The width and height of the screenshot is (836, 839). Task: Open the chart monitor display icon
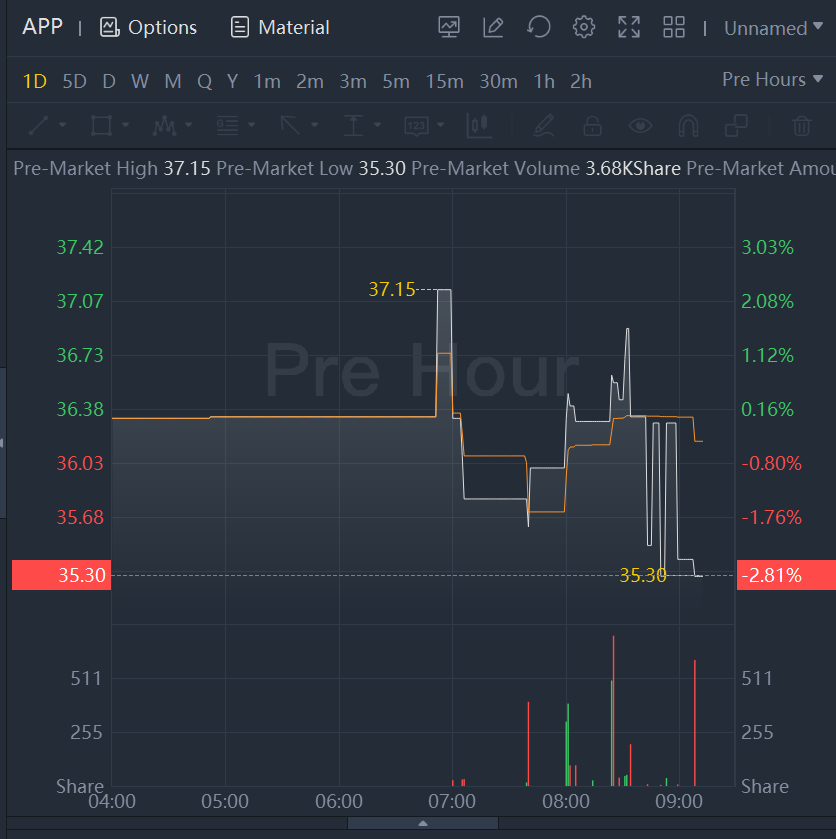(x=450, y=28)
